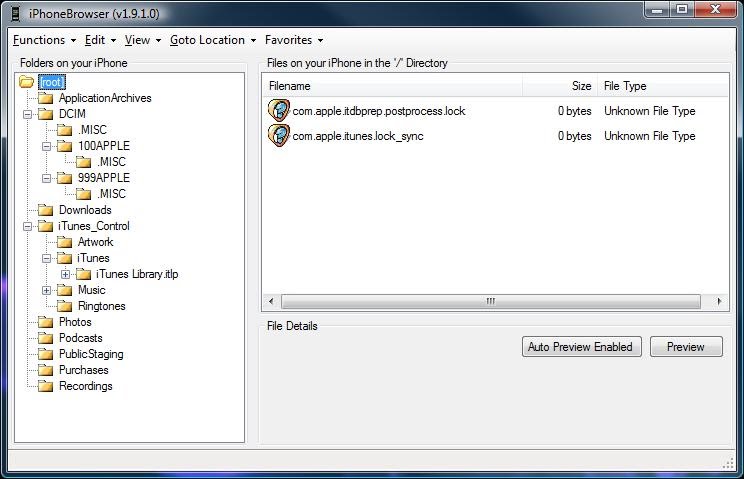
Task: Expand the Music folder node
Action: tap(46, 291)
